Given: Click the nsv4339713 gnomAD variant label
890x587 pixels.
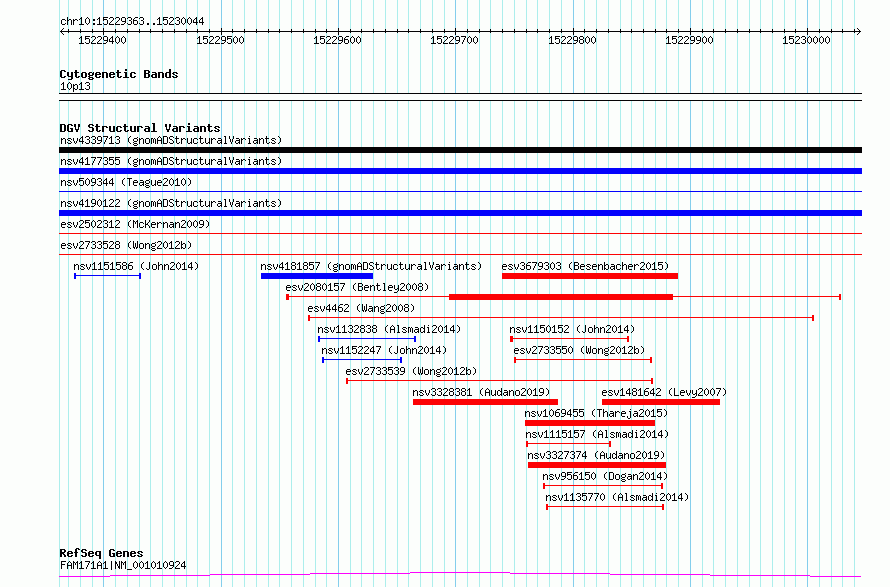Looking at the screenshot, I should click(x=171, y=140).
